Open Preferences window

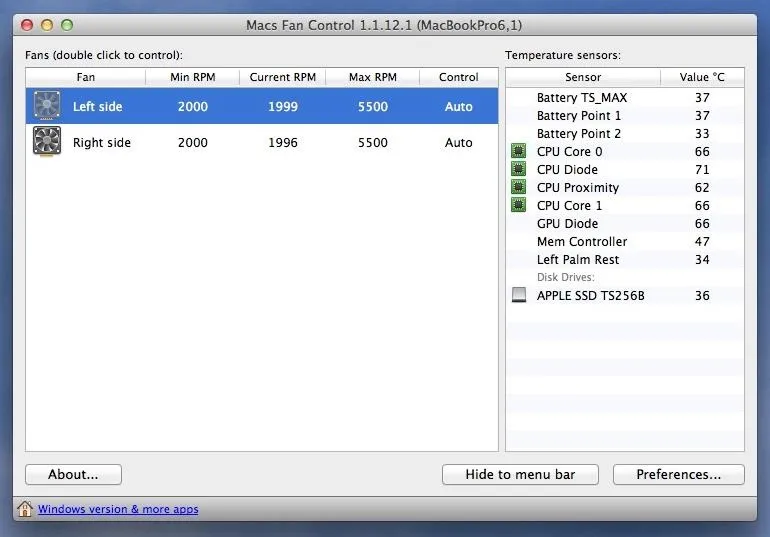(678, 474)
